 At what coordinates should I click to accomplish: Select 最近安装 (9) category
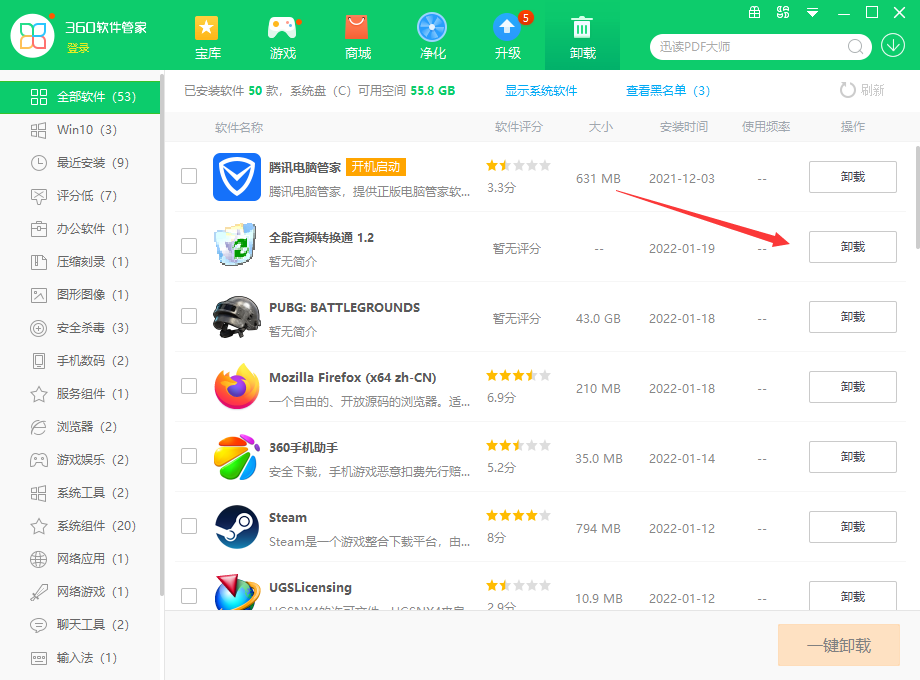coord(80,163)
